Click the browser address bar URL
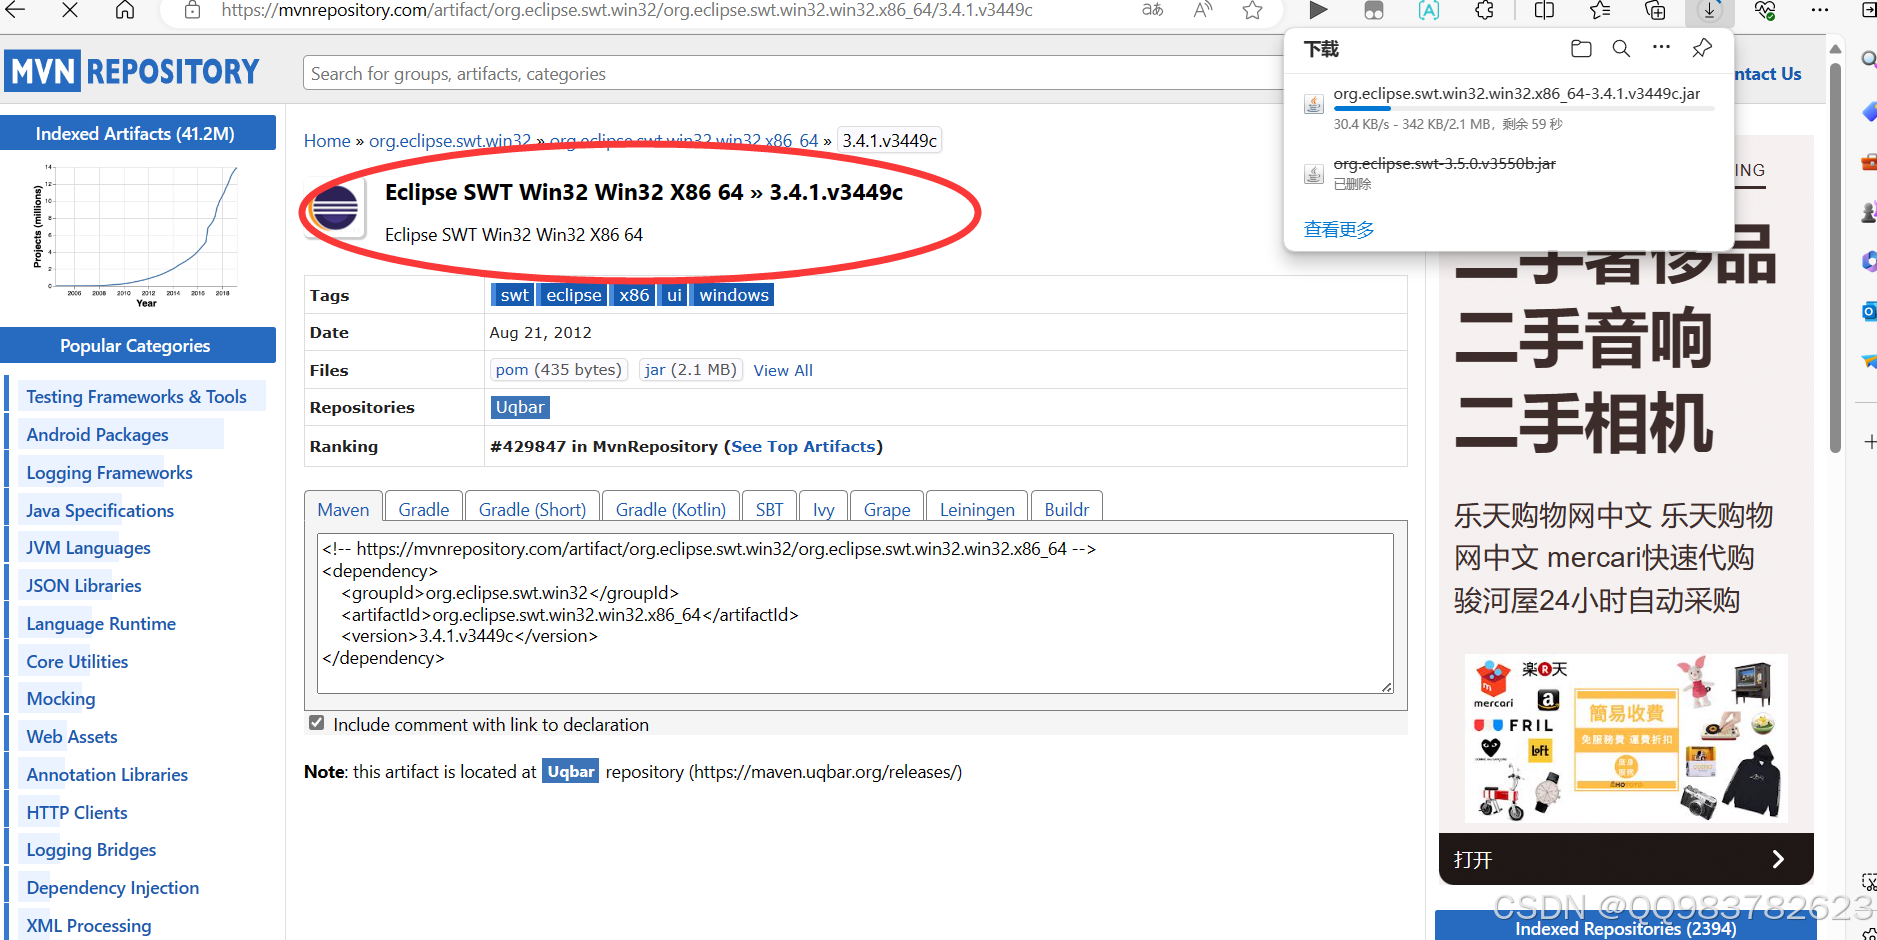Image resolution: width=1877 pixels, height=940 pixels. click(x=627, y=10)
